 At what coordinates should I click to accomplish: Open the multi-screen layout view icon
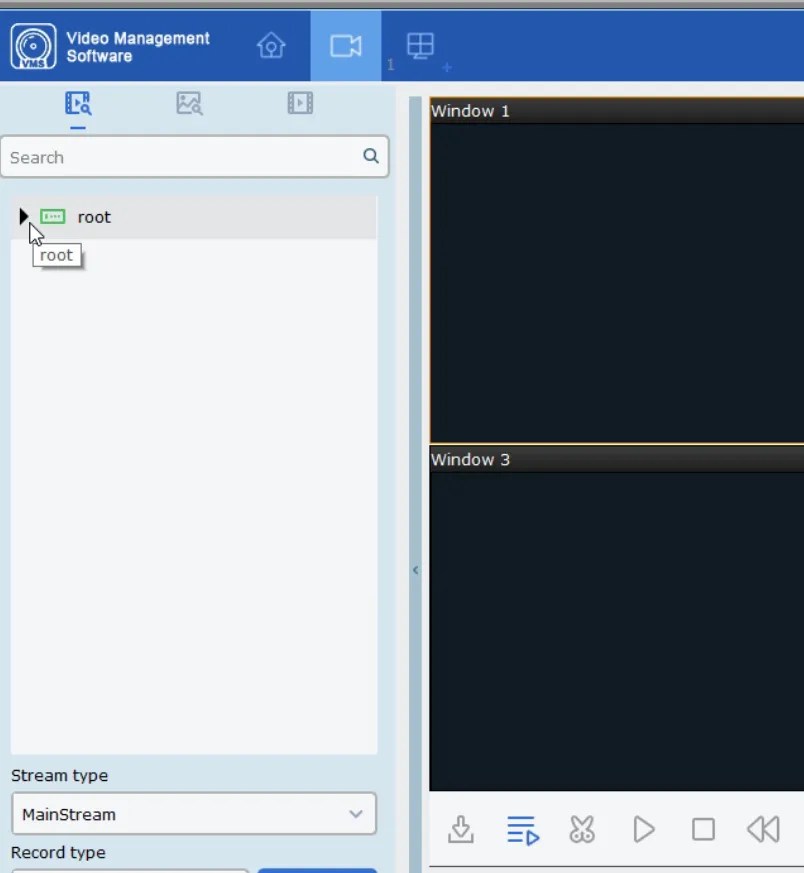click(x=420, y=46)
